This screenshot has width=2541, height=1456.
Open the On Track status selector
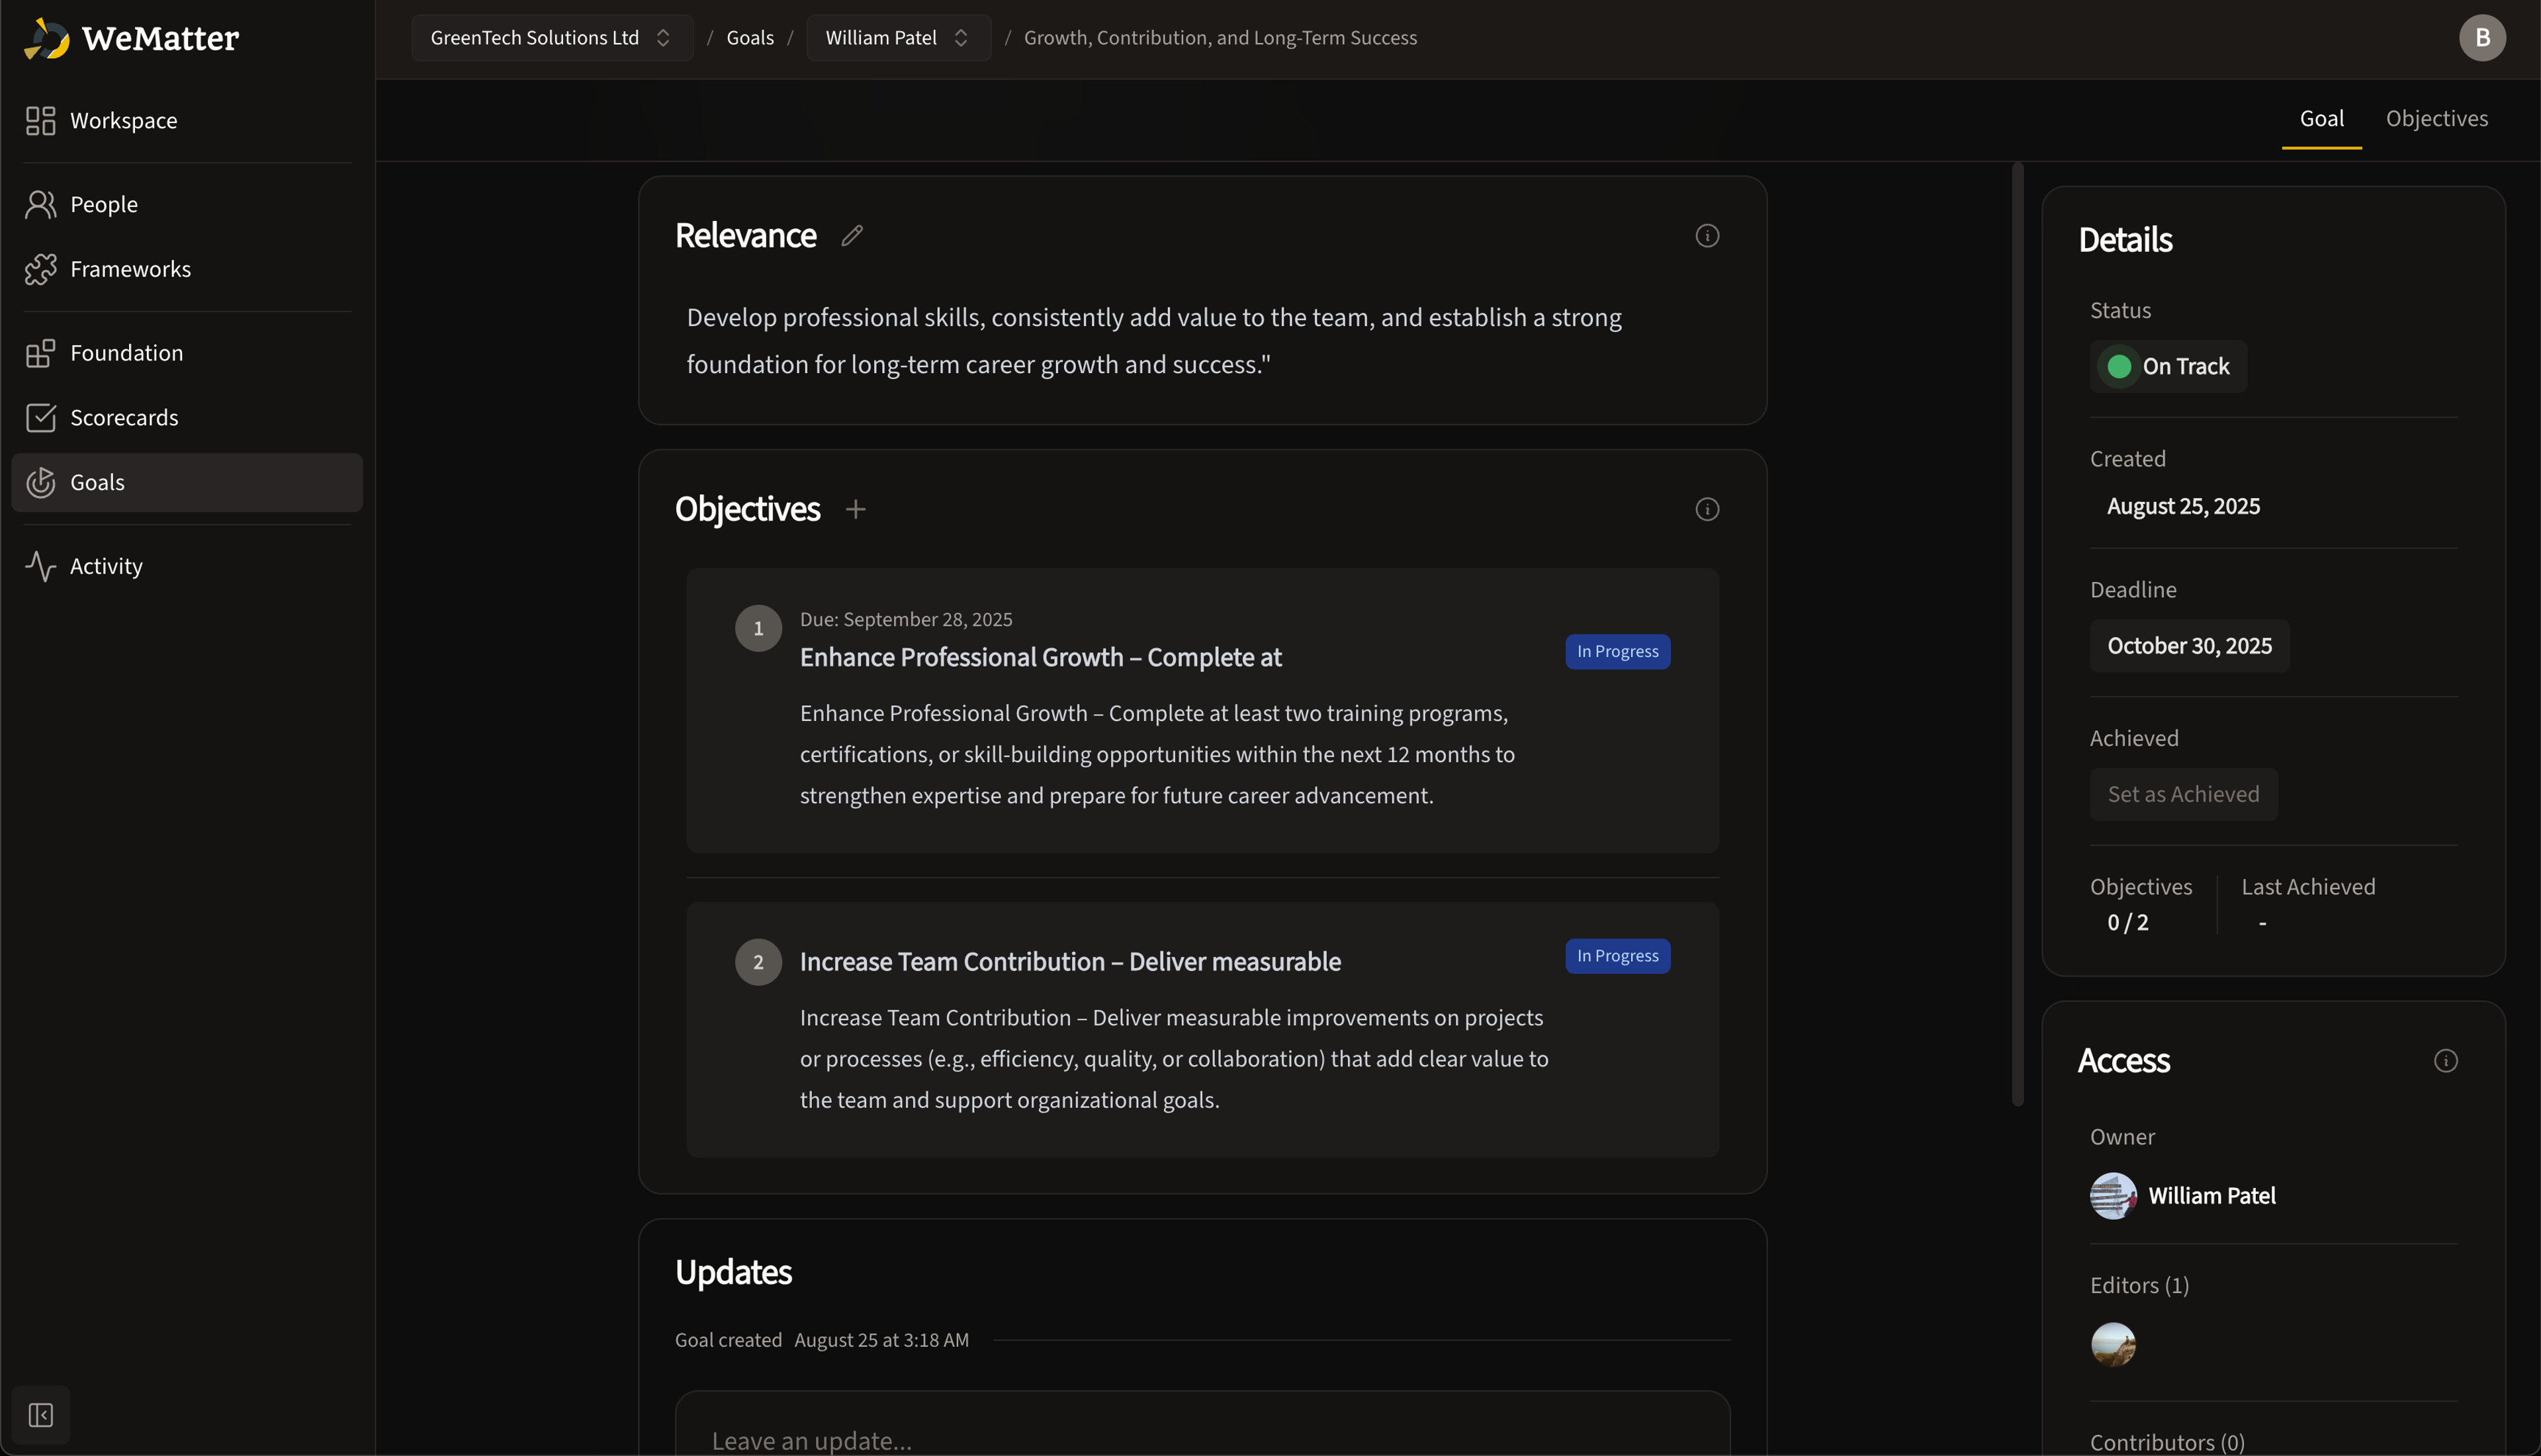(2168, 367)
